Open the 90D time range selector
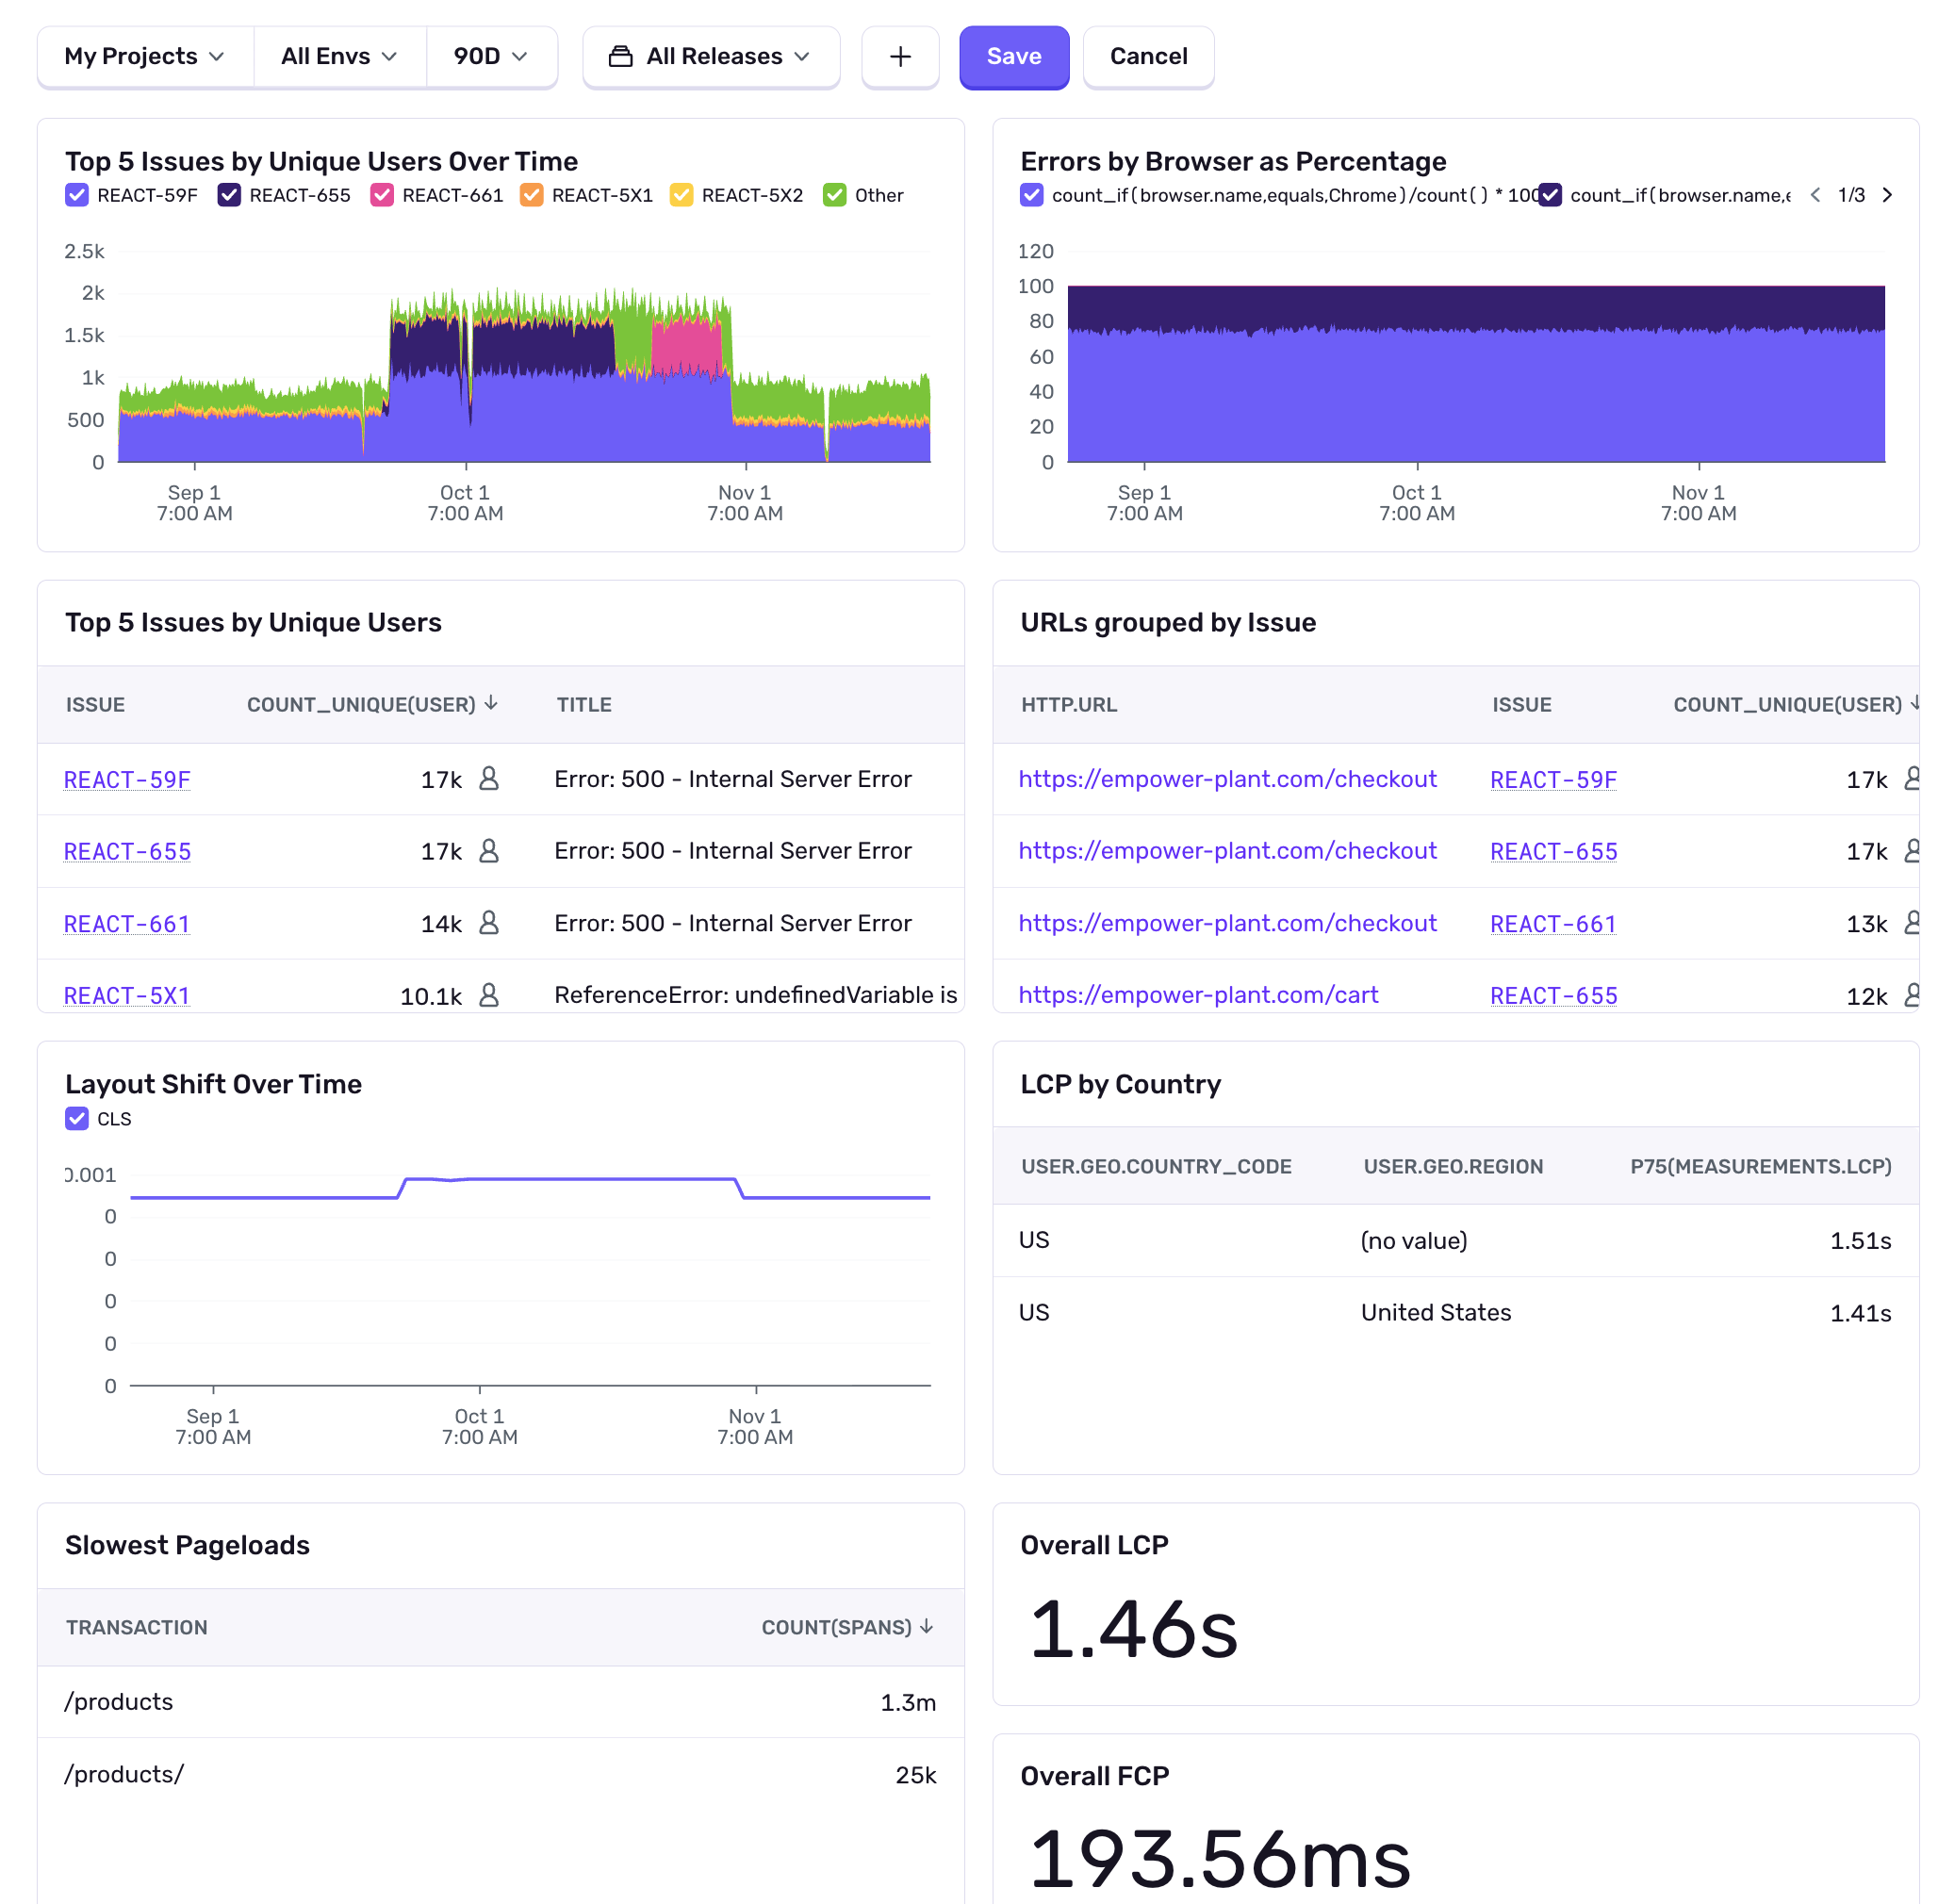 click(489, 57)
